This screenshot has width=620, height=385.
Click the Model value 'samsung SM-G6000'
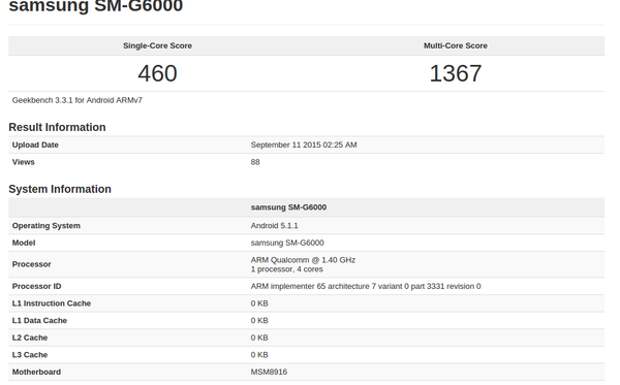[287, 243]
